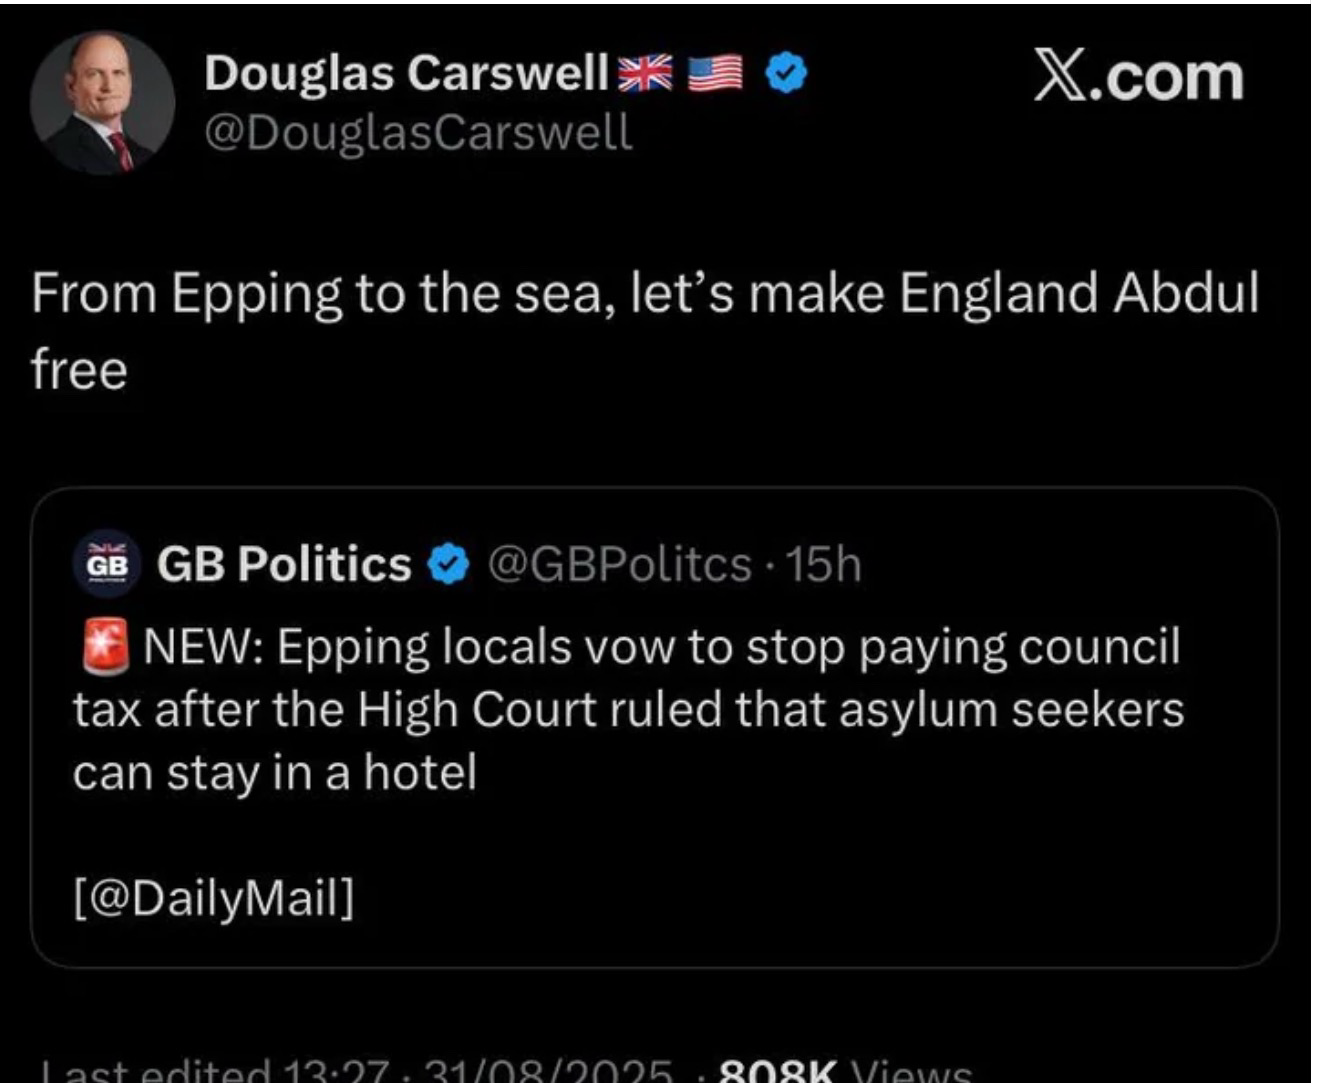The image size is (1322, 1083).
Task: Click the 31/08/2025 post date
Action: [548, 1072]
